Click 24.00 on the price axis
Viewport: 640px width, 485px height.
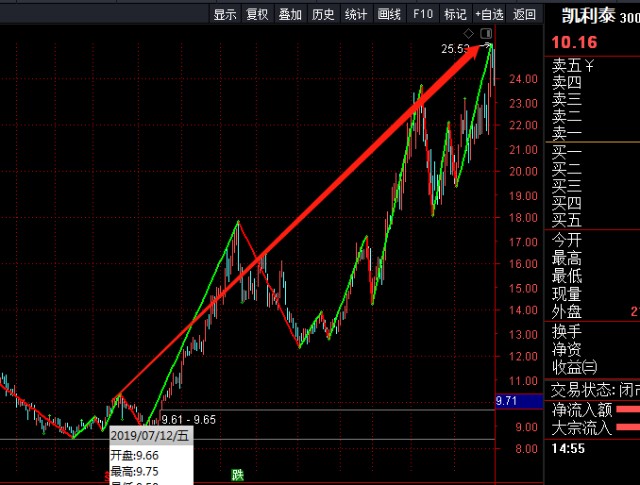click(x=523, y=79)
